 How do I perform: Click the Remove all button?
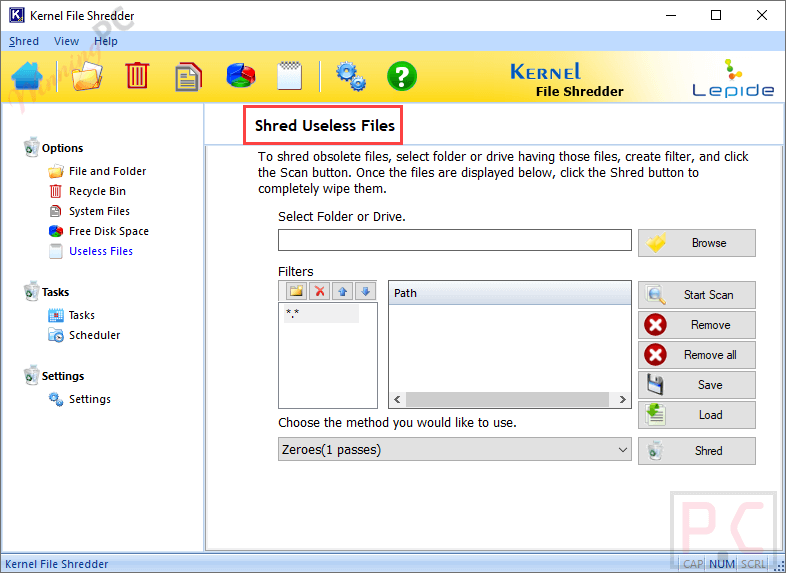[697, 355]
